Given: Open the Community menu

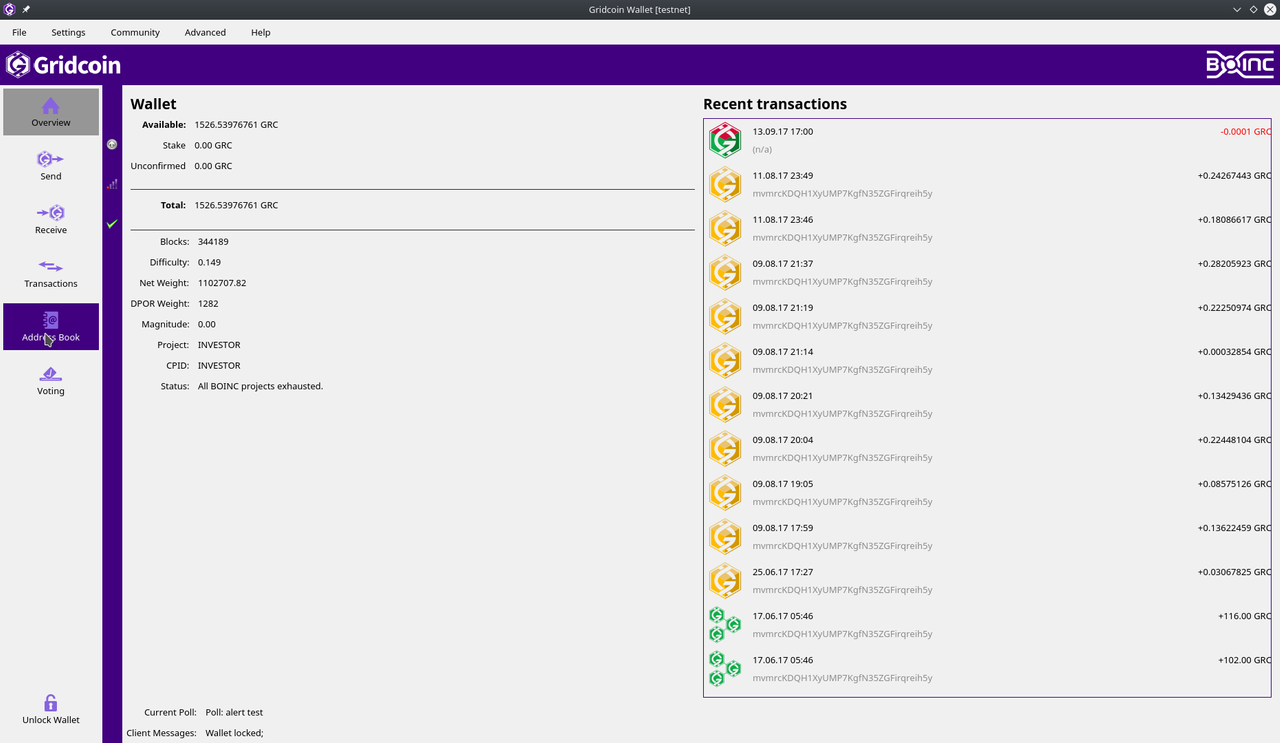Looking at the screenshot, I should tap(135, 32).
